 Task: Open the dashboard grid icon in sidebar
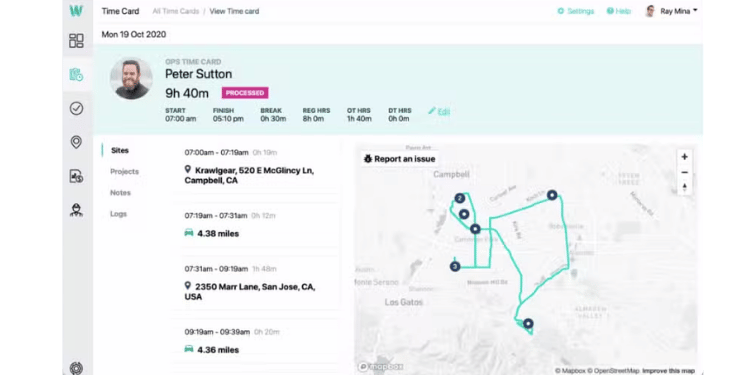tap(76, 41)
